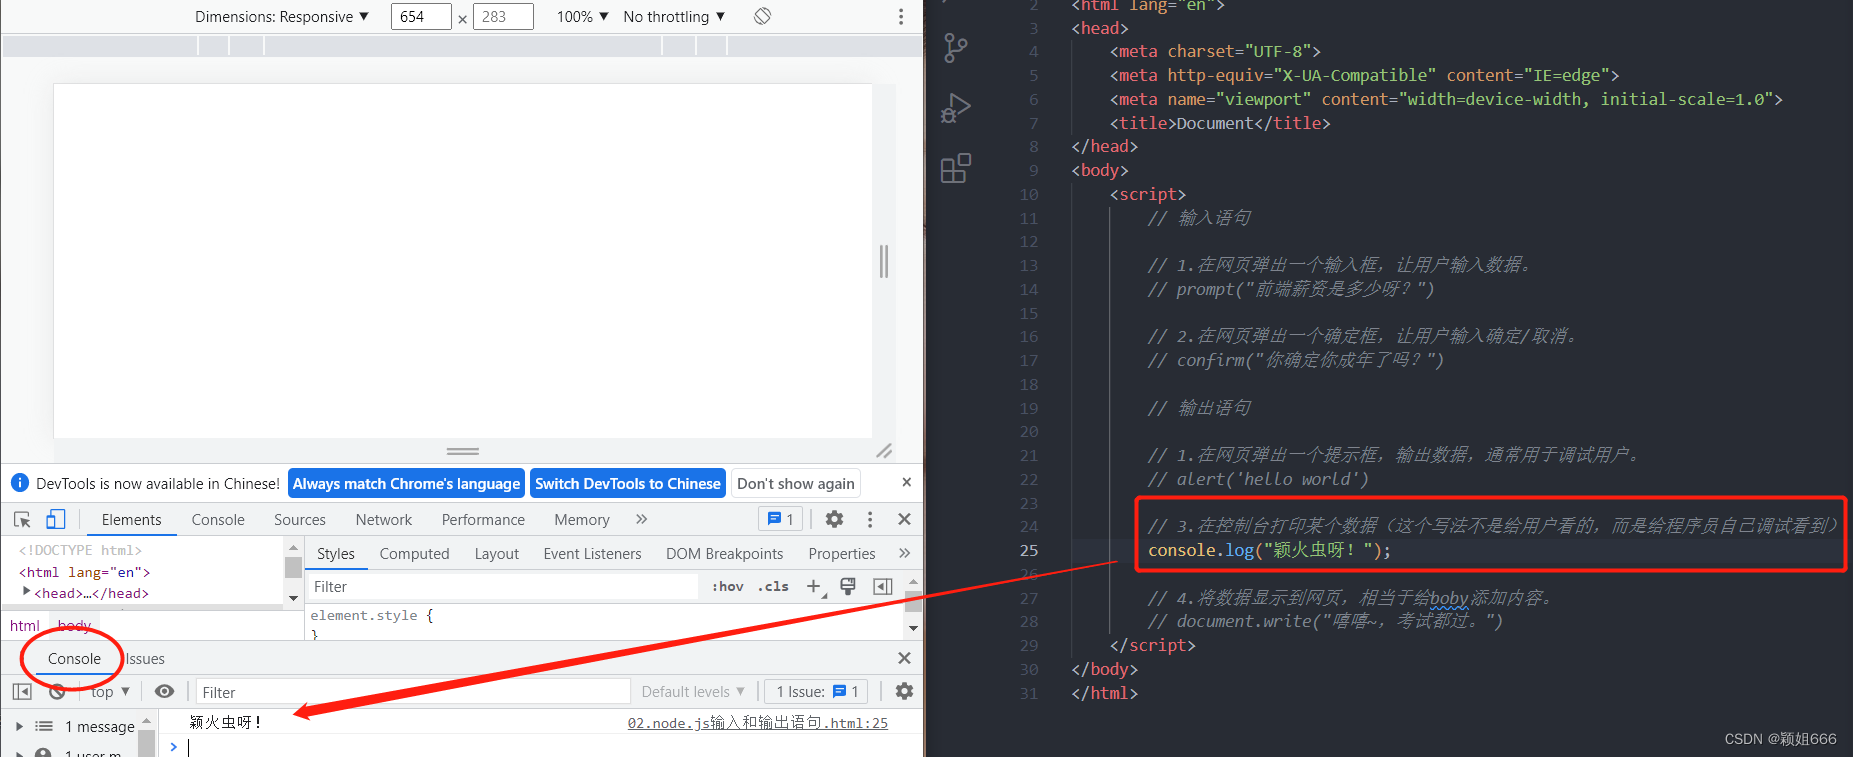
Task: Open the VS Code Source Control view
Action: 956,48
